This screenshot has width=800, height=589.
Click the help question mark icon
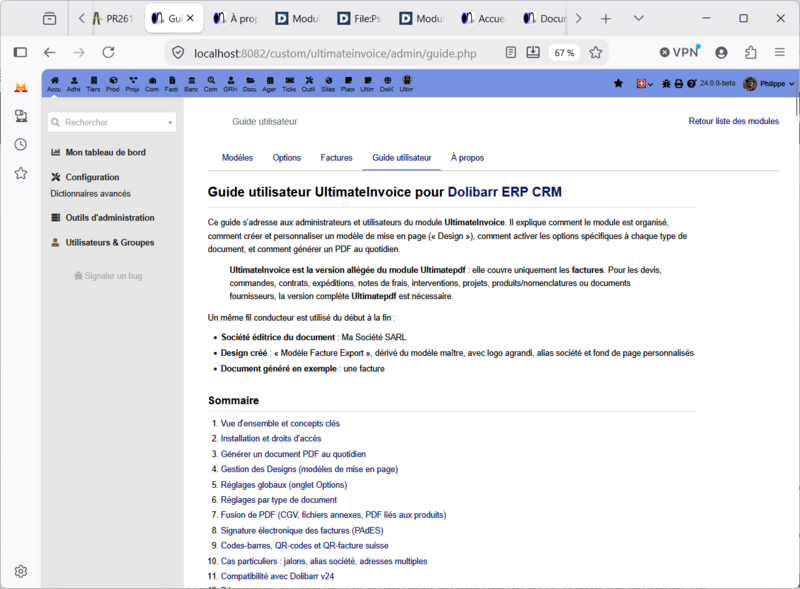[691, 83]
